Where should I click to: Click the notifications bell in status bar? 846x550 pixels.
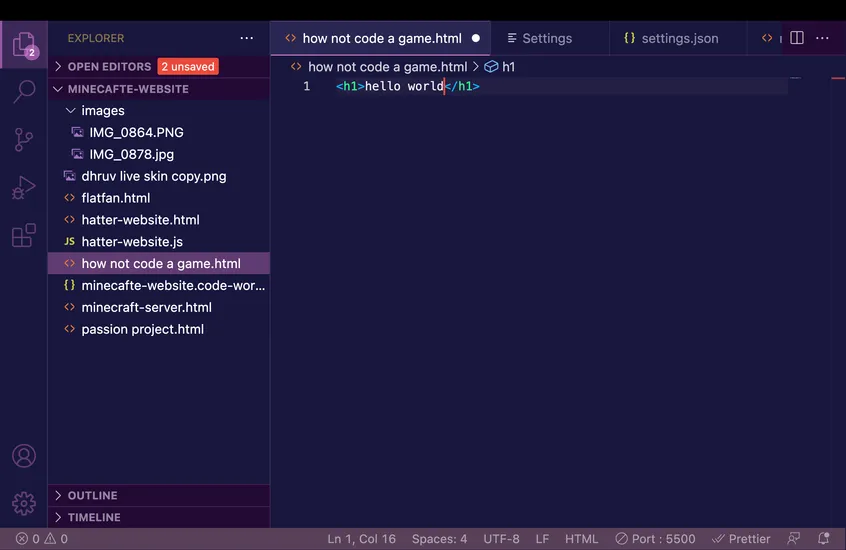click(824, 539)
